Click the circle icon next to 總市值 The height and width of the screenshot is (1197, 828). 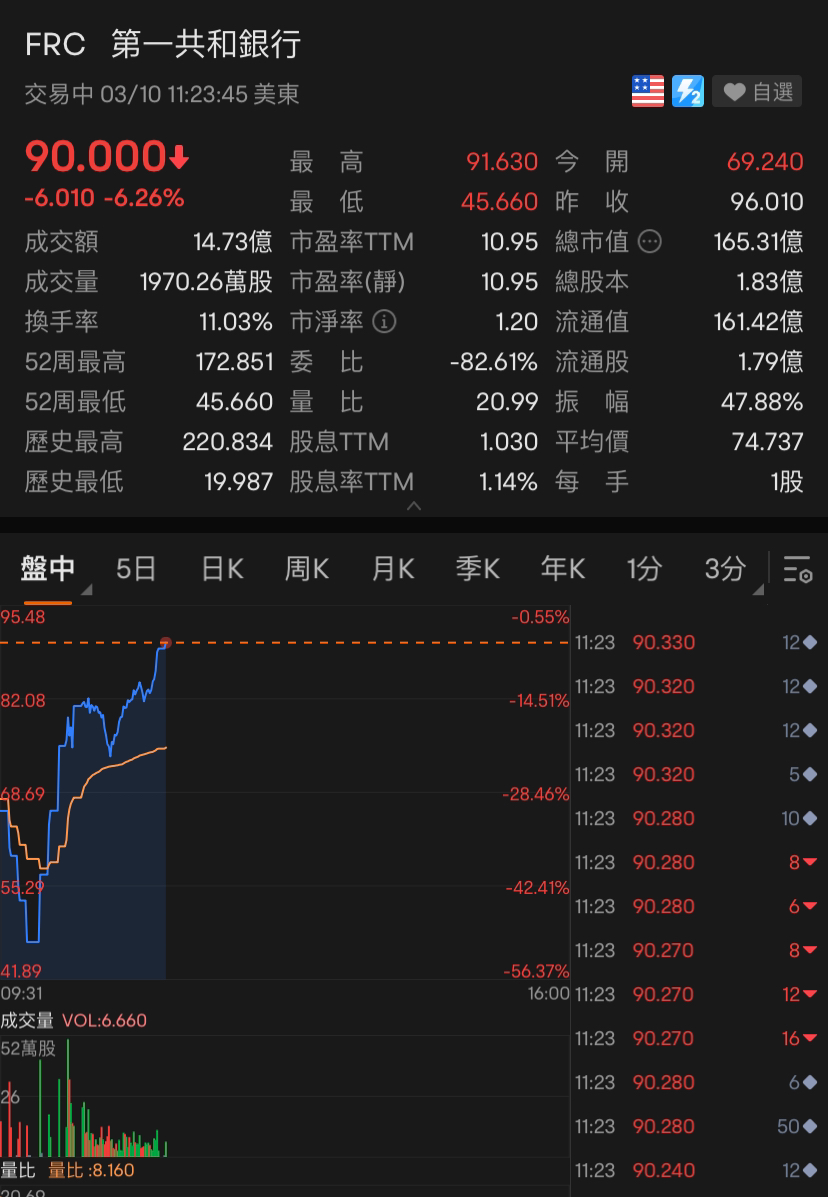point(650,241)
